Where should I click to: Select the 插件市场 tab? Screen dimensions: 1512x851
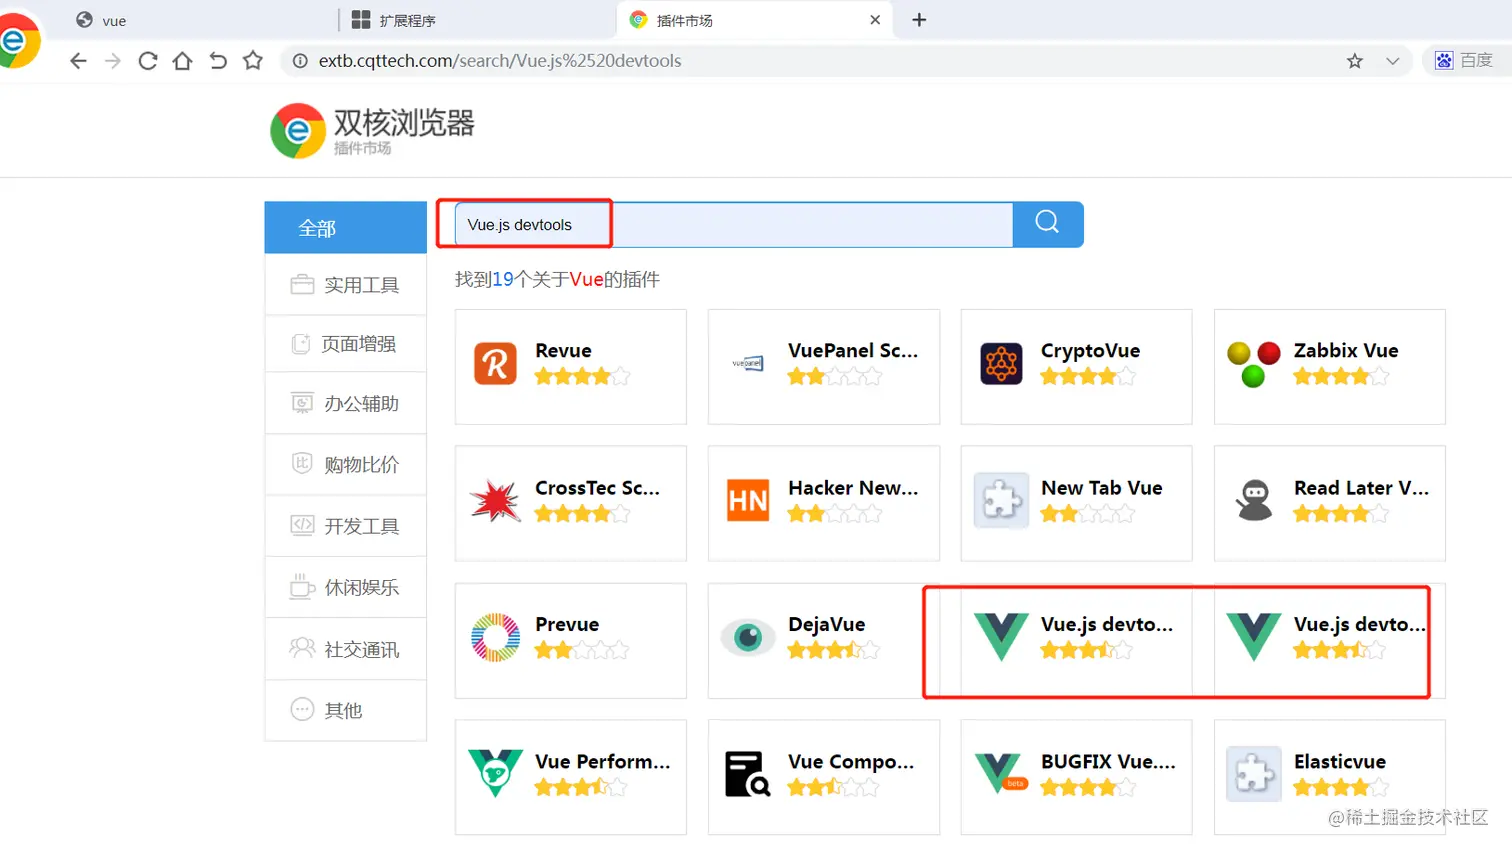pos(755,20)
